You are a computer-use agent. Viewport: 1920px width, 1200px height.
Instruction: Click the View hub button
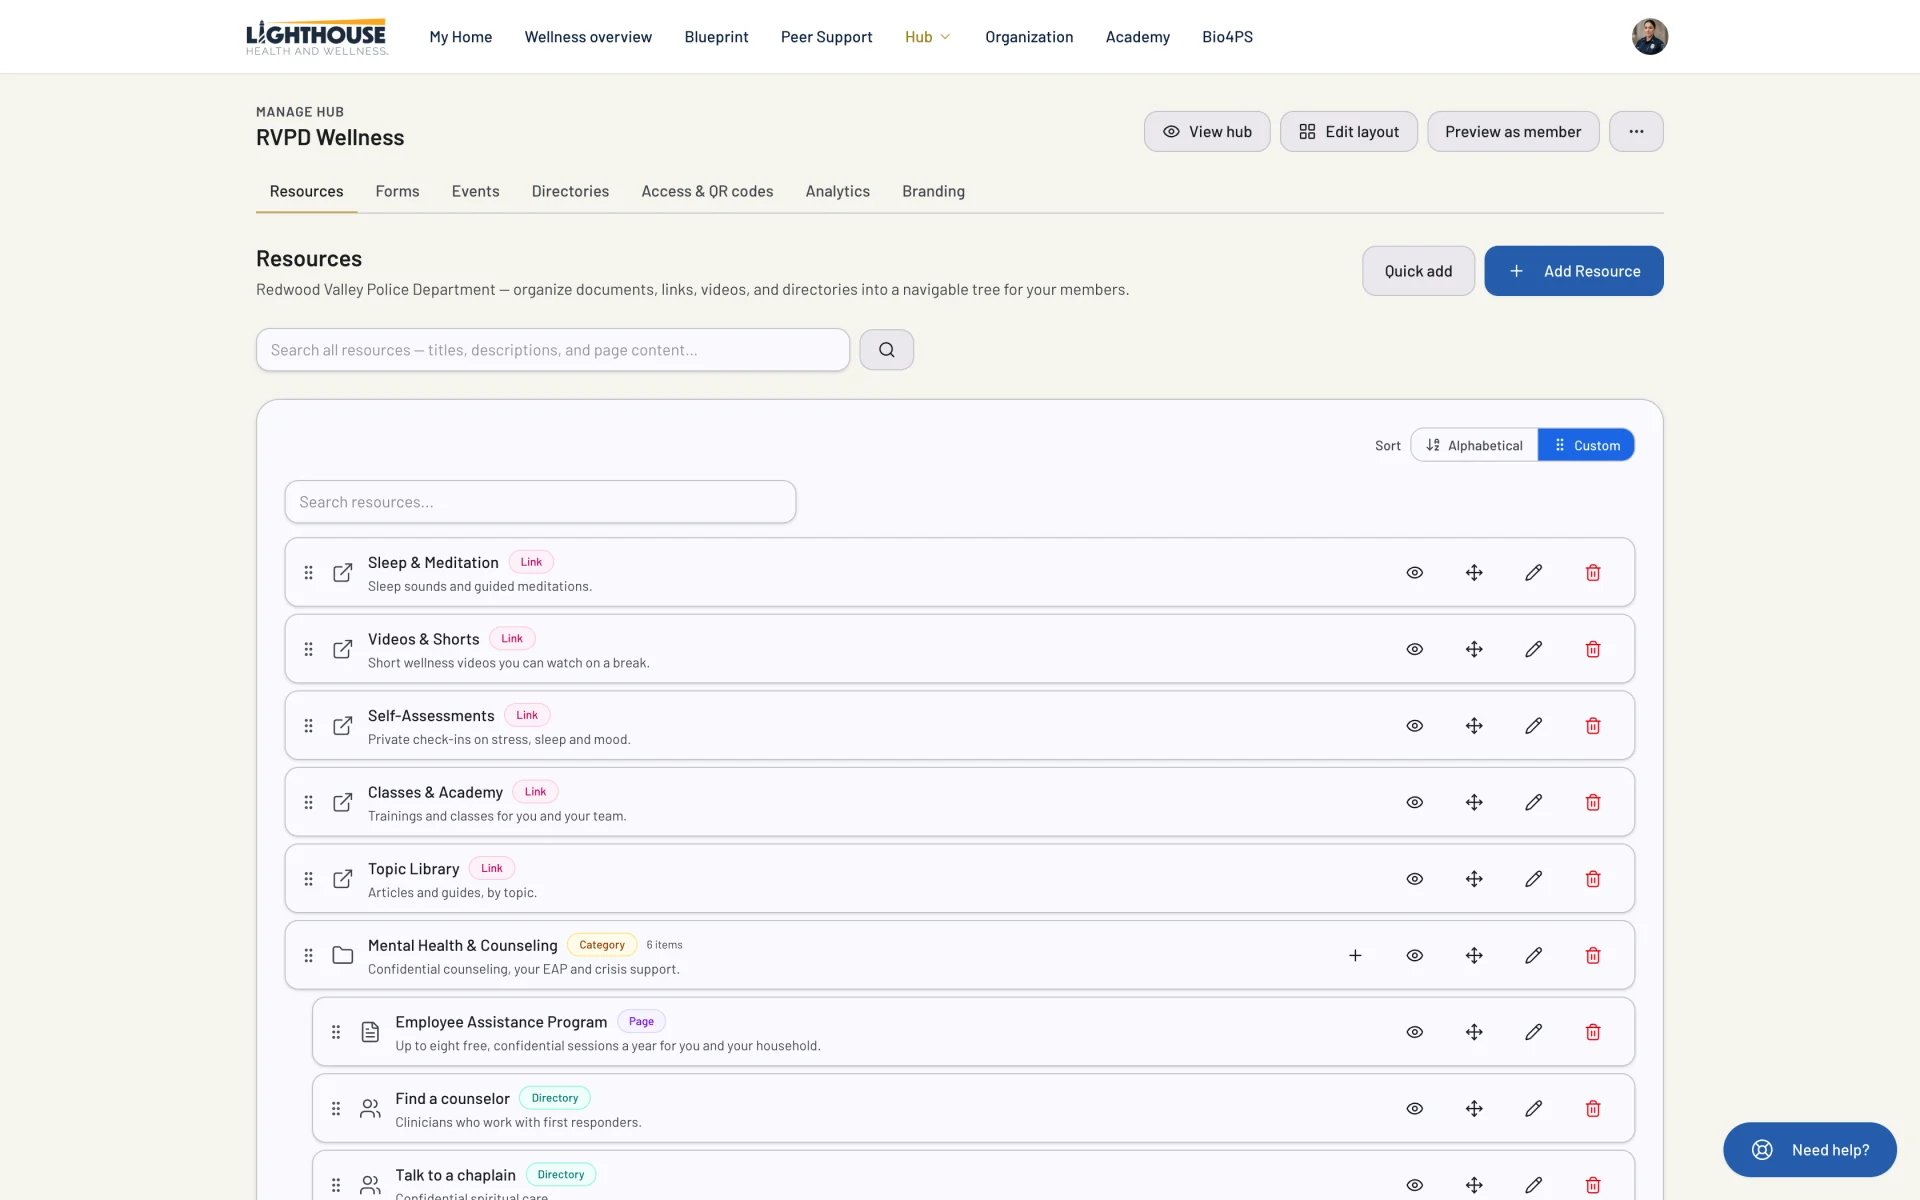click(1206, 131)
